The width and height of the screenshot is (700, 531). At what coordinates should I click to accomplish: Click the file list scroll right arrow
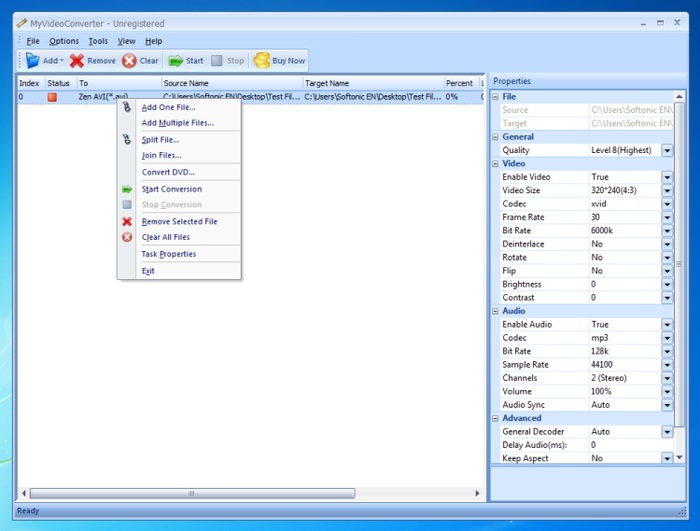[x=477, y=493]
